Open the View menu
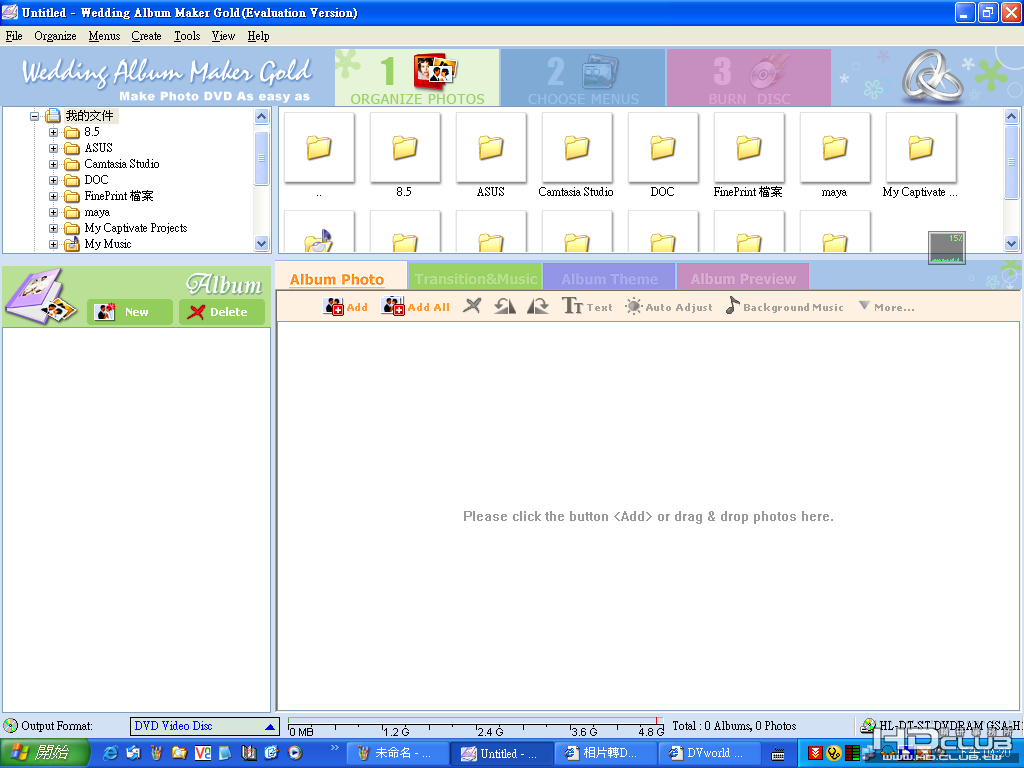Screen dimensions: 1024x768 click(223, 36)
